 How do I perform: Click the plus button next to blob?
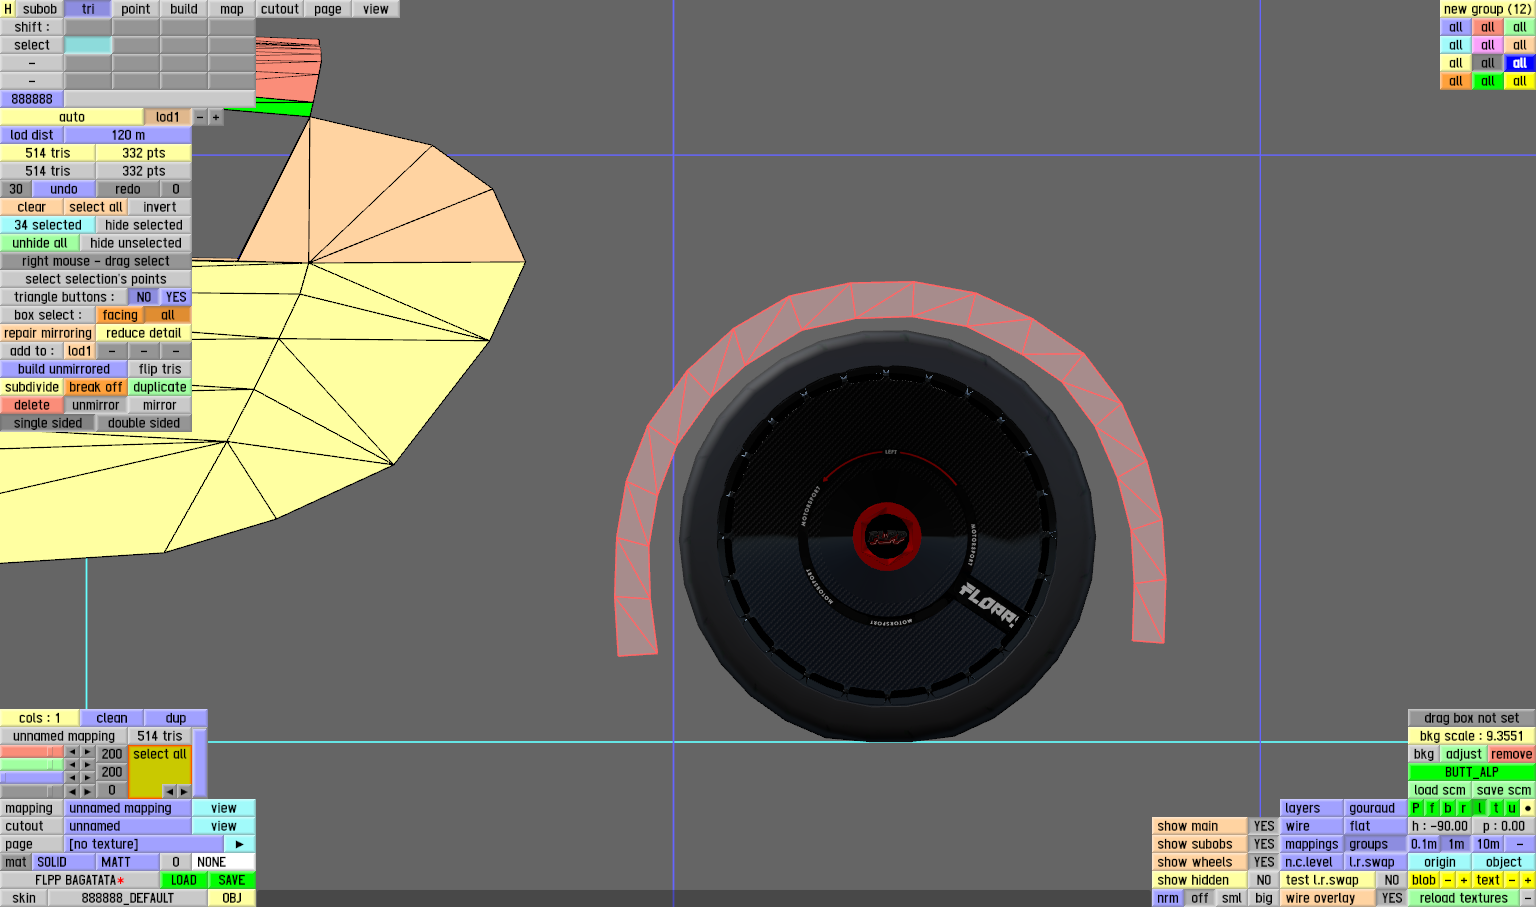click(x=1464, y=880)
